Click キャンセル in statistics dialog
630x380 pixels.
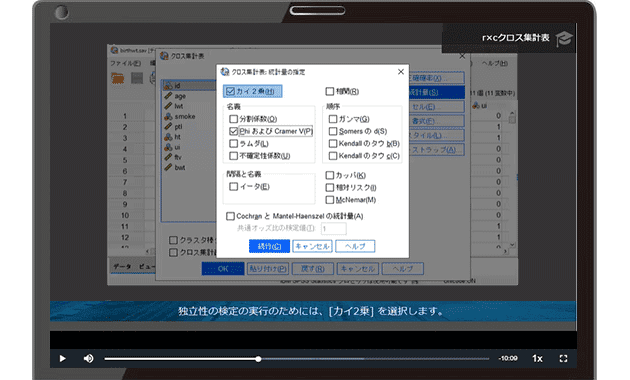tap(312, 246)
